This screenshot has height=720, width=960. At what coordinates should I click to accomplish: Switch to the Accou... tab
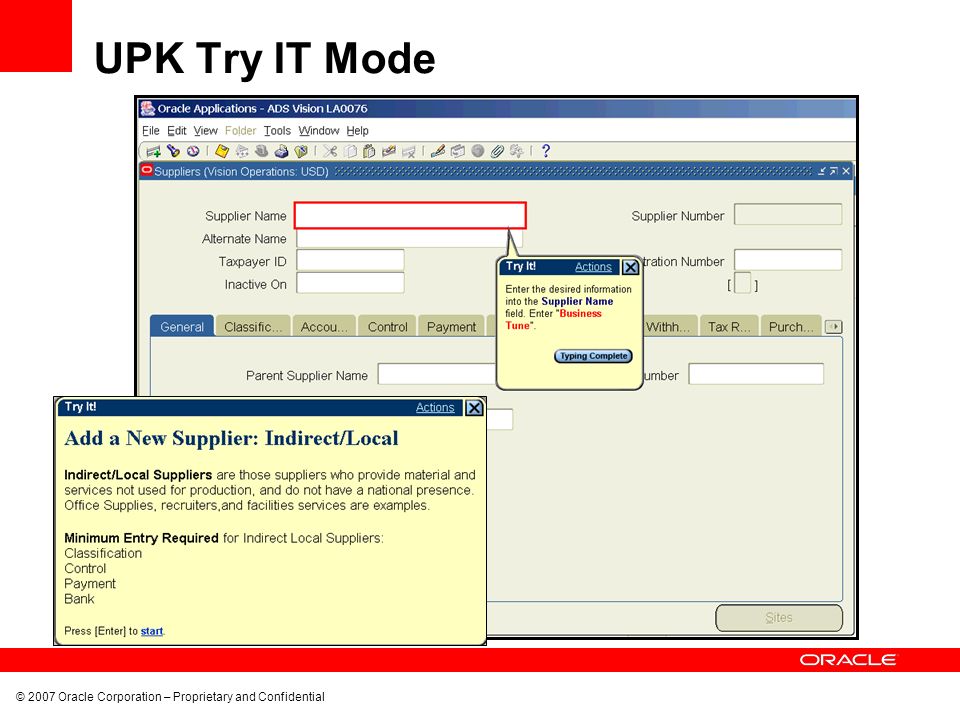[x=324, y=326]
